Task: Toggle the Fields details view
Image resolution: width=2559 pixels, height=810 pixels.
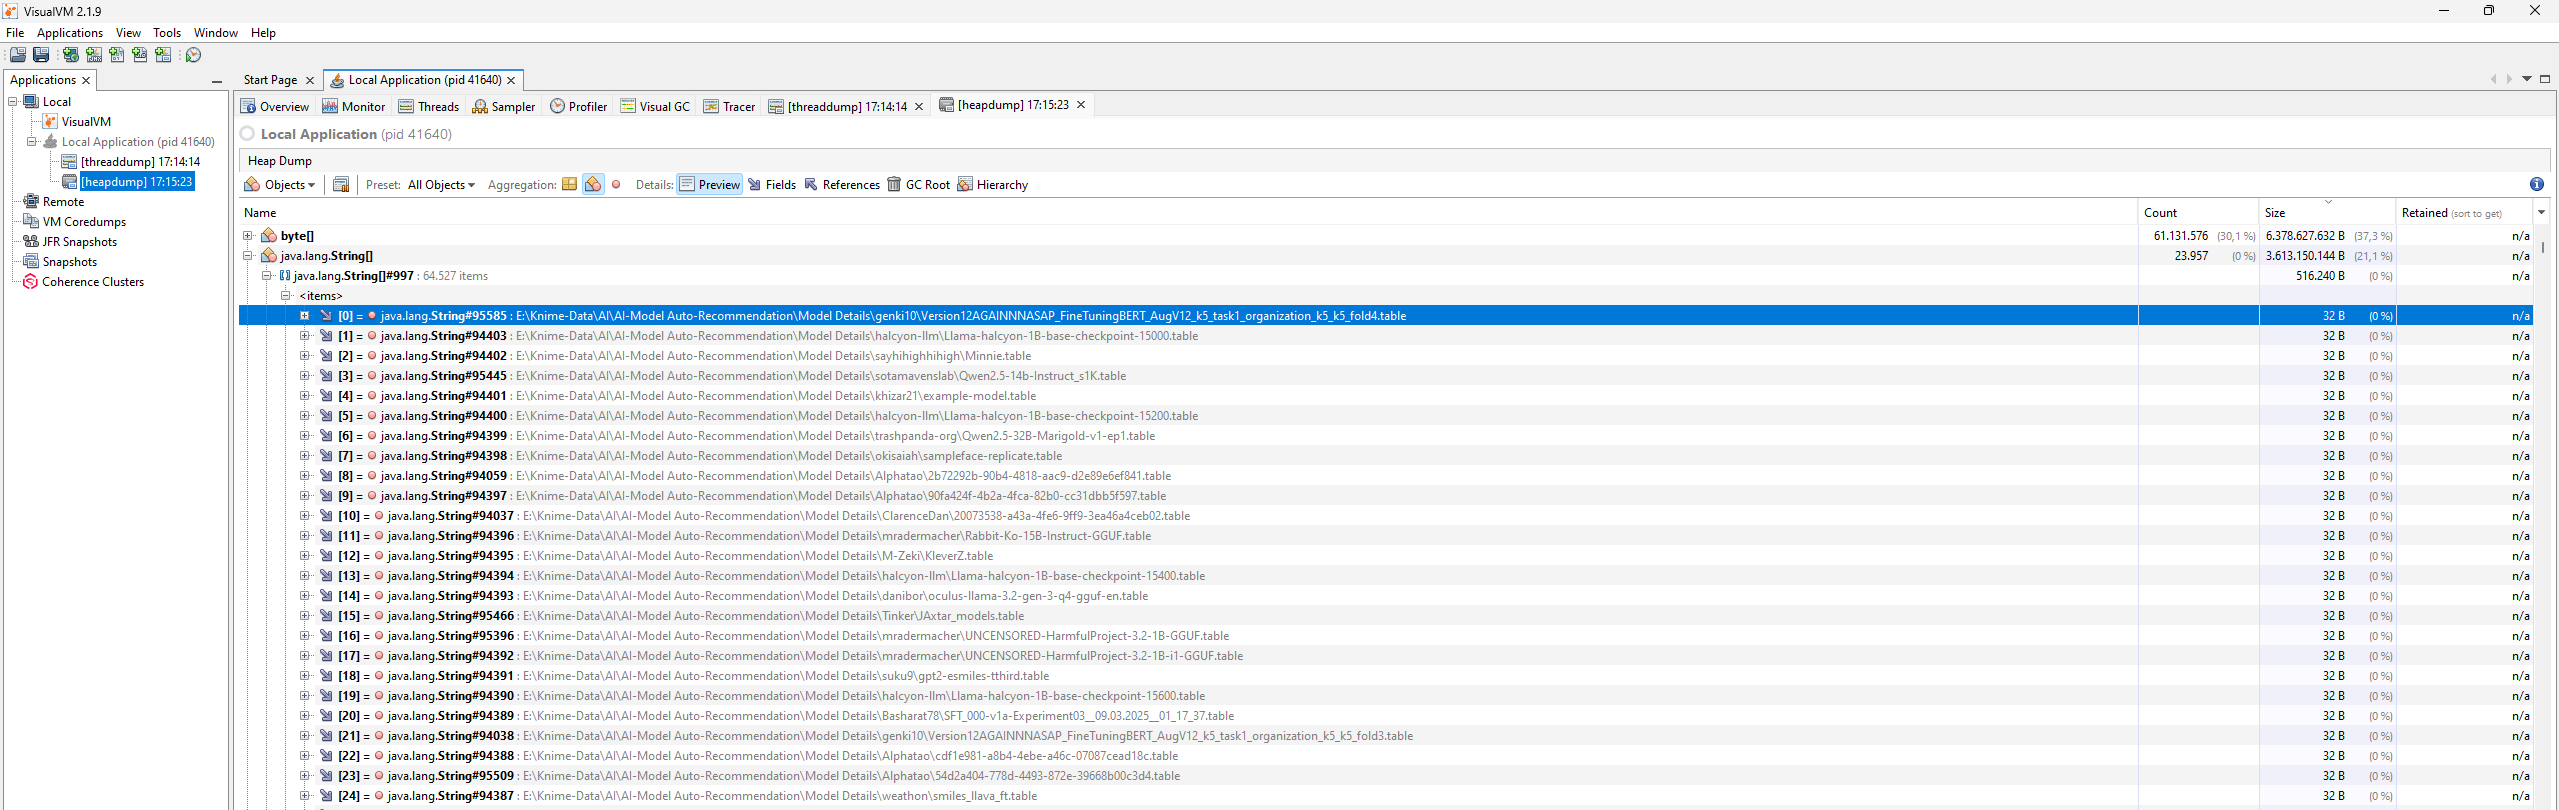Action: click(x=772, y=185)
